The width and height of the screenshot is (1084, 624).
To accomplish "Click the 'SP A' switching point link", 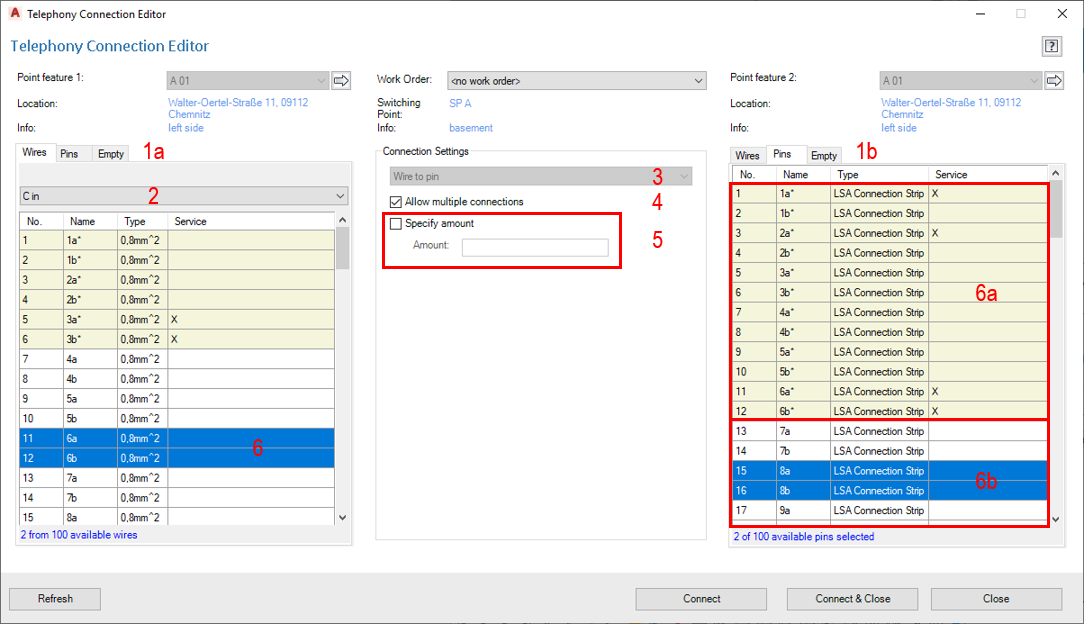I will point(460,103).
